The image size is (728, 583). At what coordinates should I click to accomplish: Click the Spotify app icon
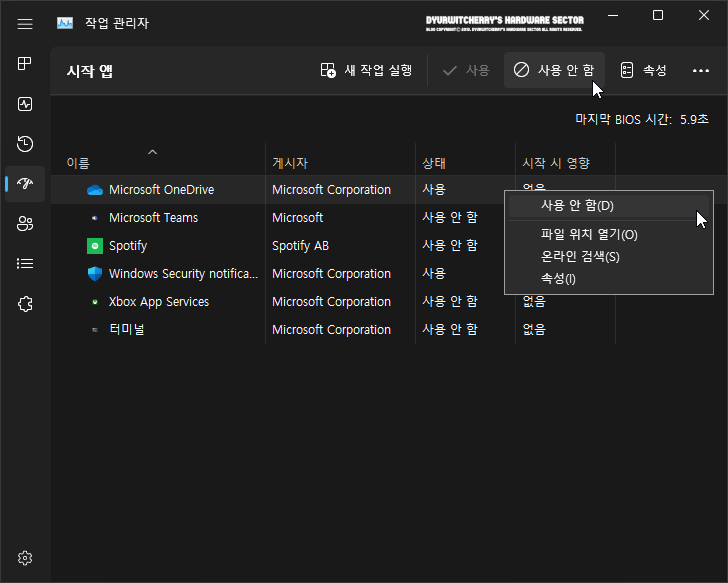[x=95, y=246]
